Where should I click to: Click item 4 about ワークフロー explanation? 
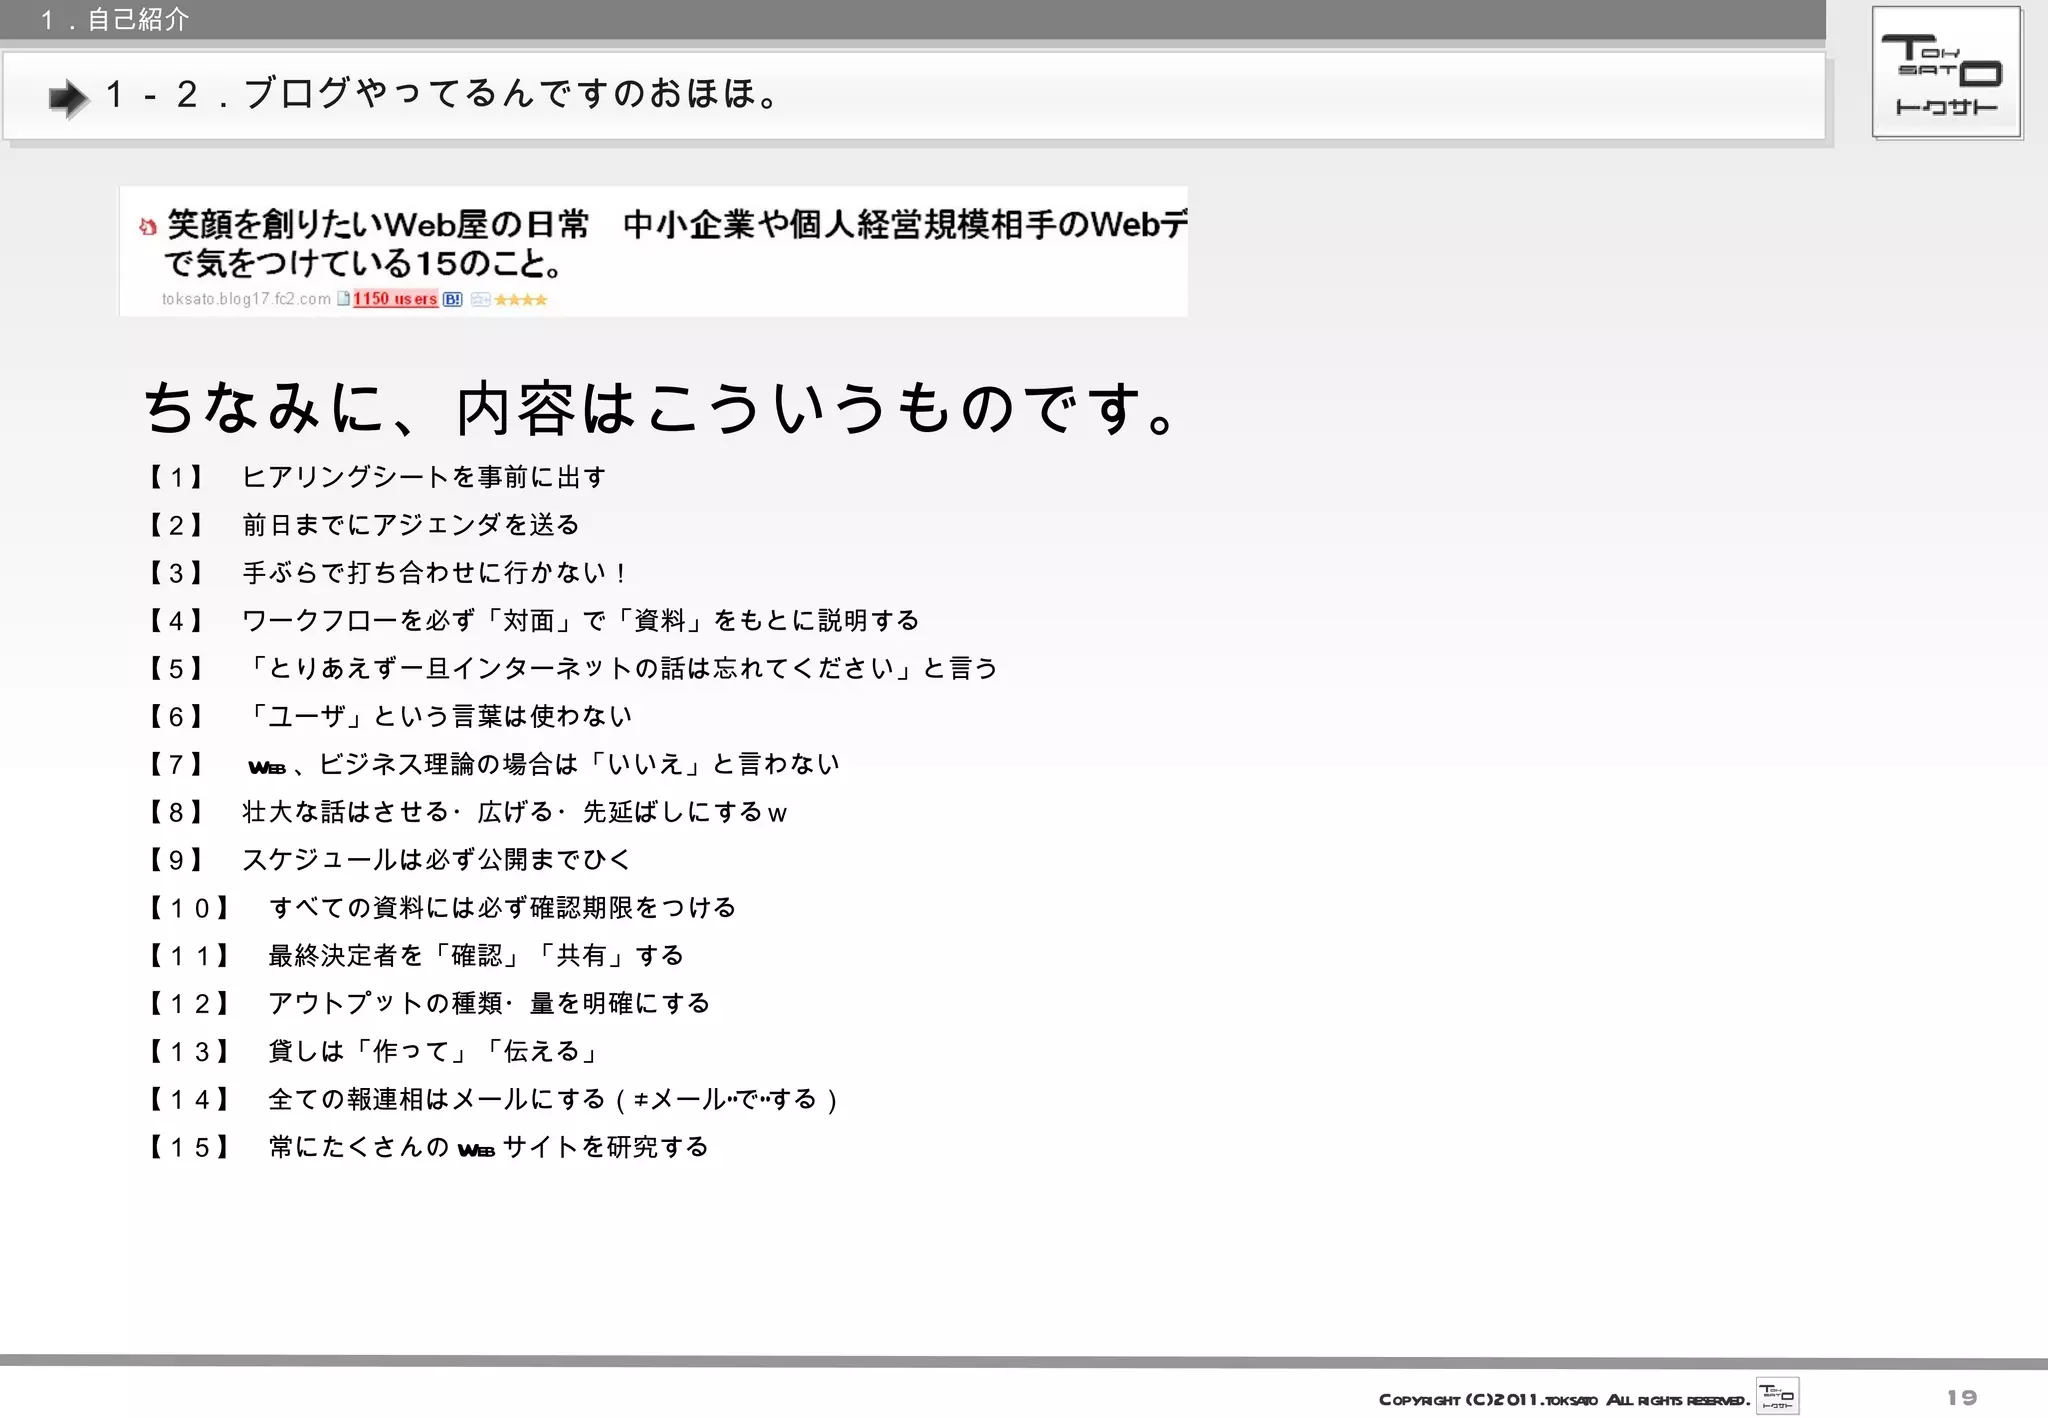532,621
